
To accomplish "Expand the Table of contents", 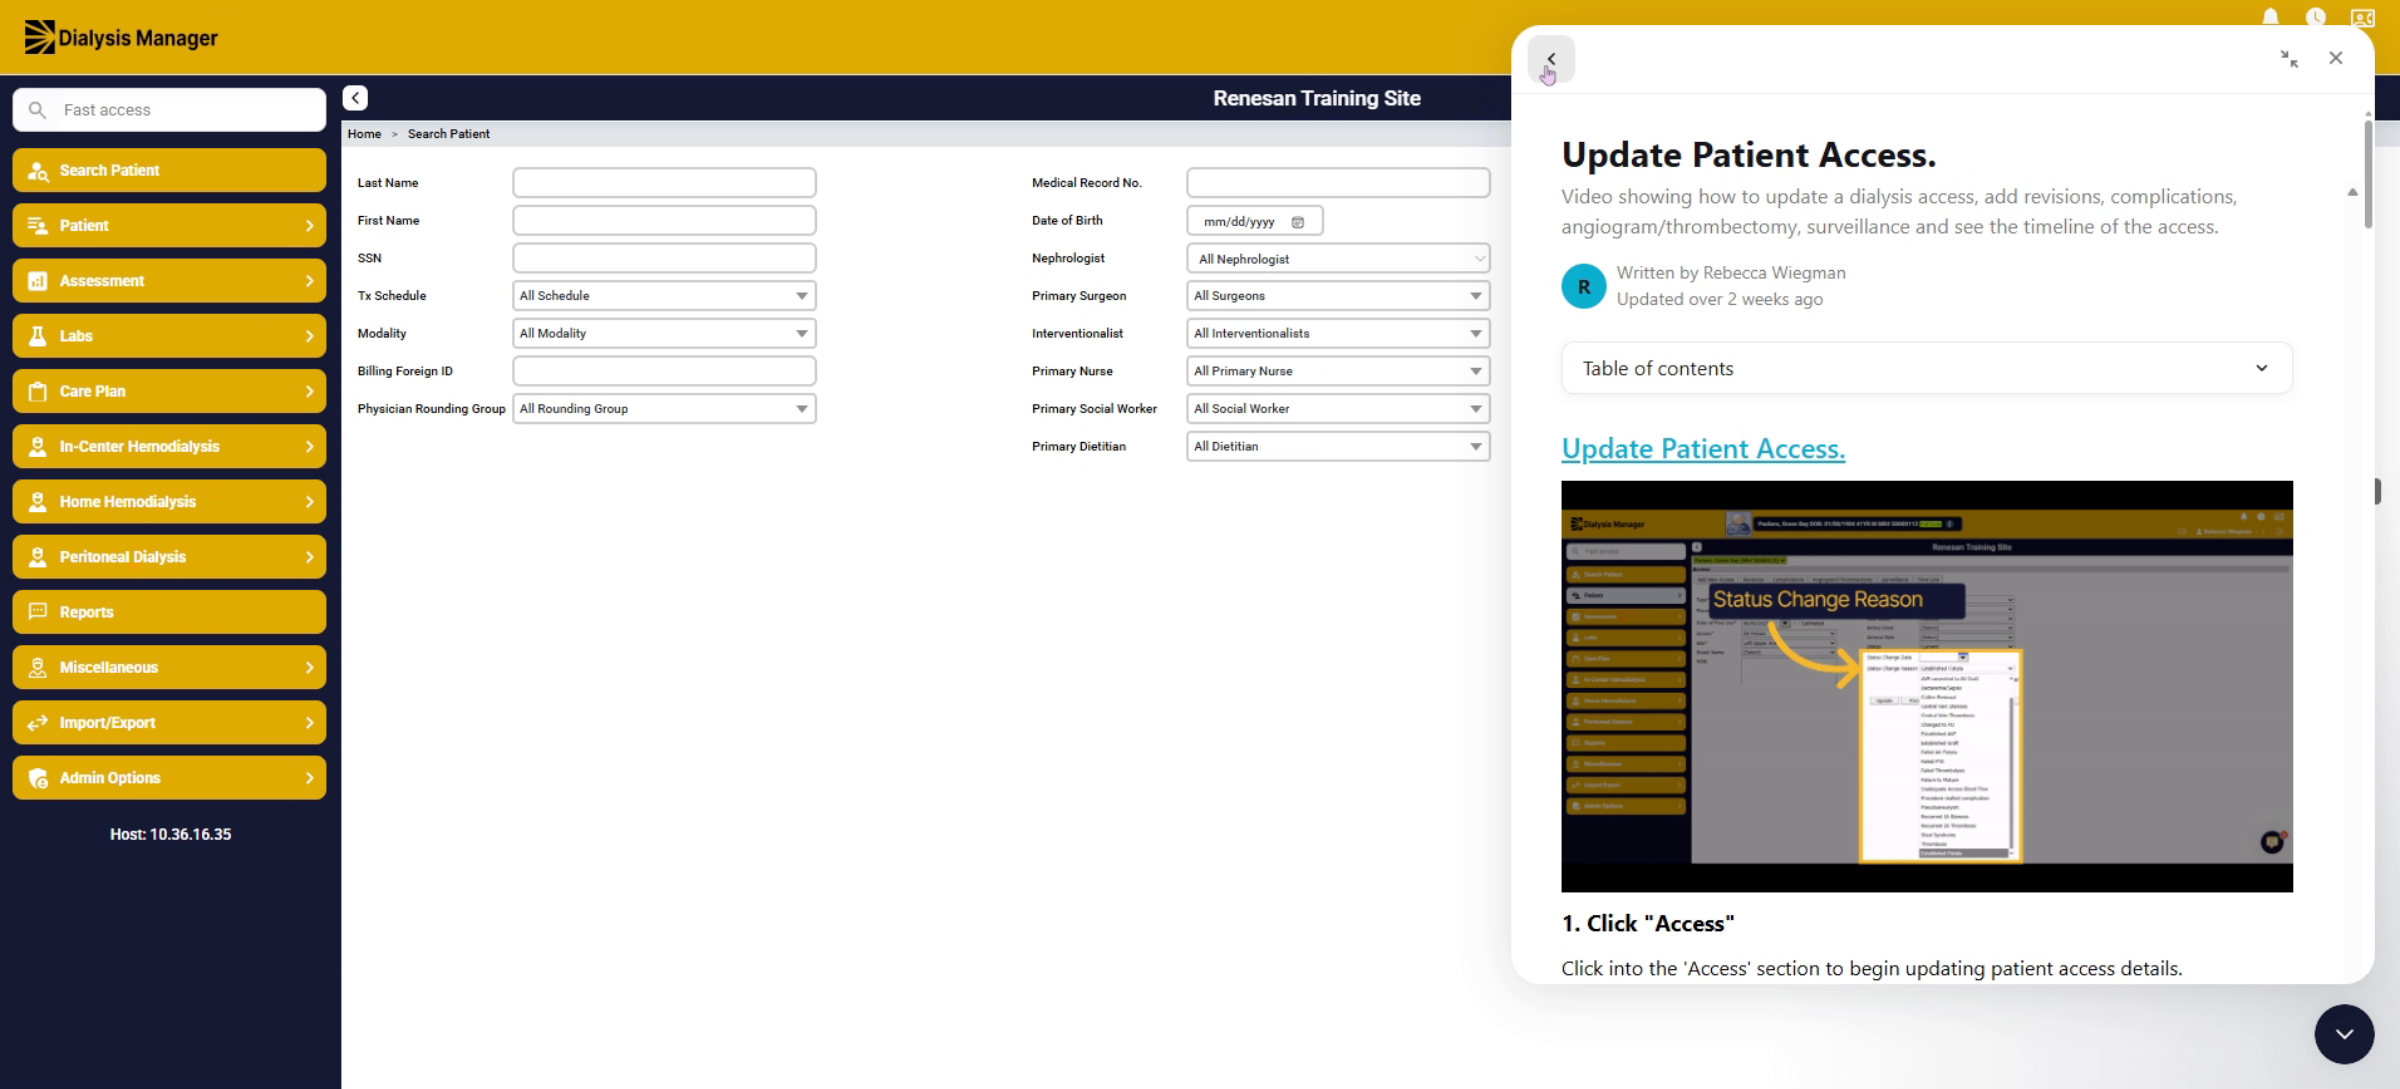I will click(x=1926, y=368).
